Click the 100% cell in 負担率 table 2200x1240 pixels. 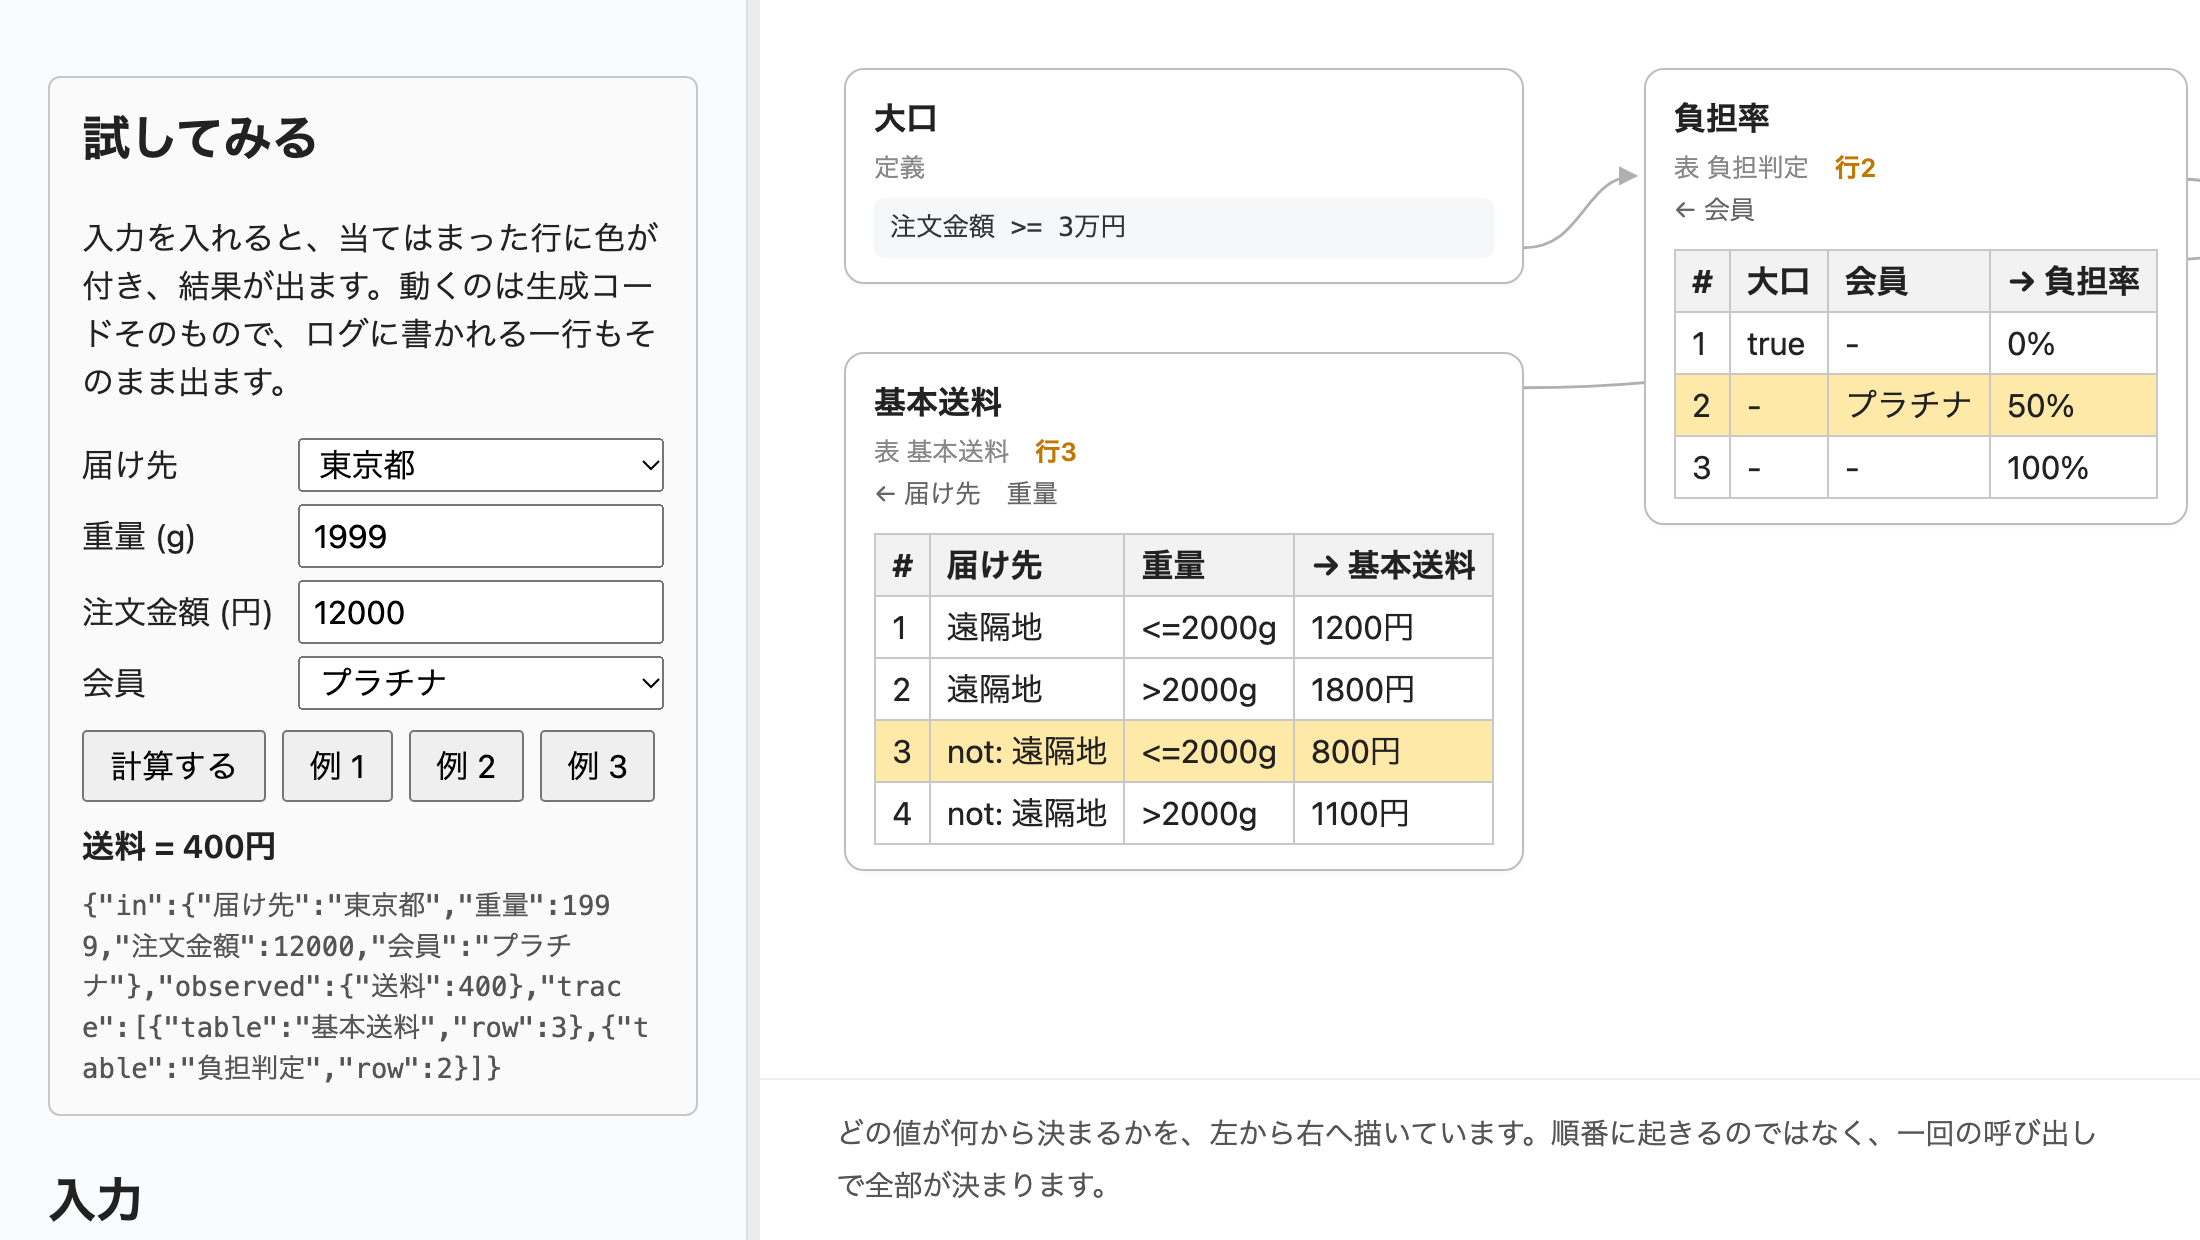click(x=2073, y=468)
